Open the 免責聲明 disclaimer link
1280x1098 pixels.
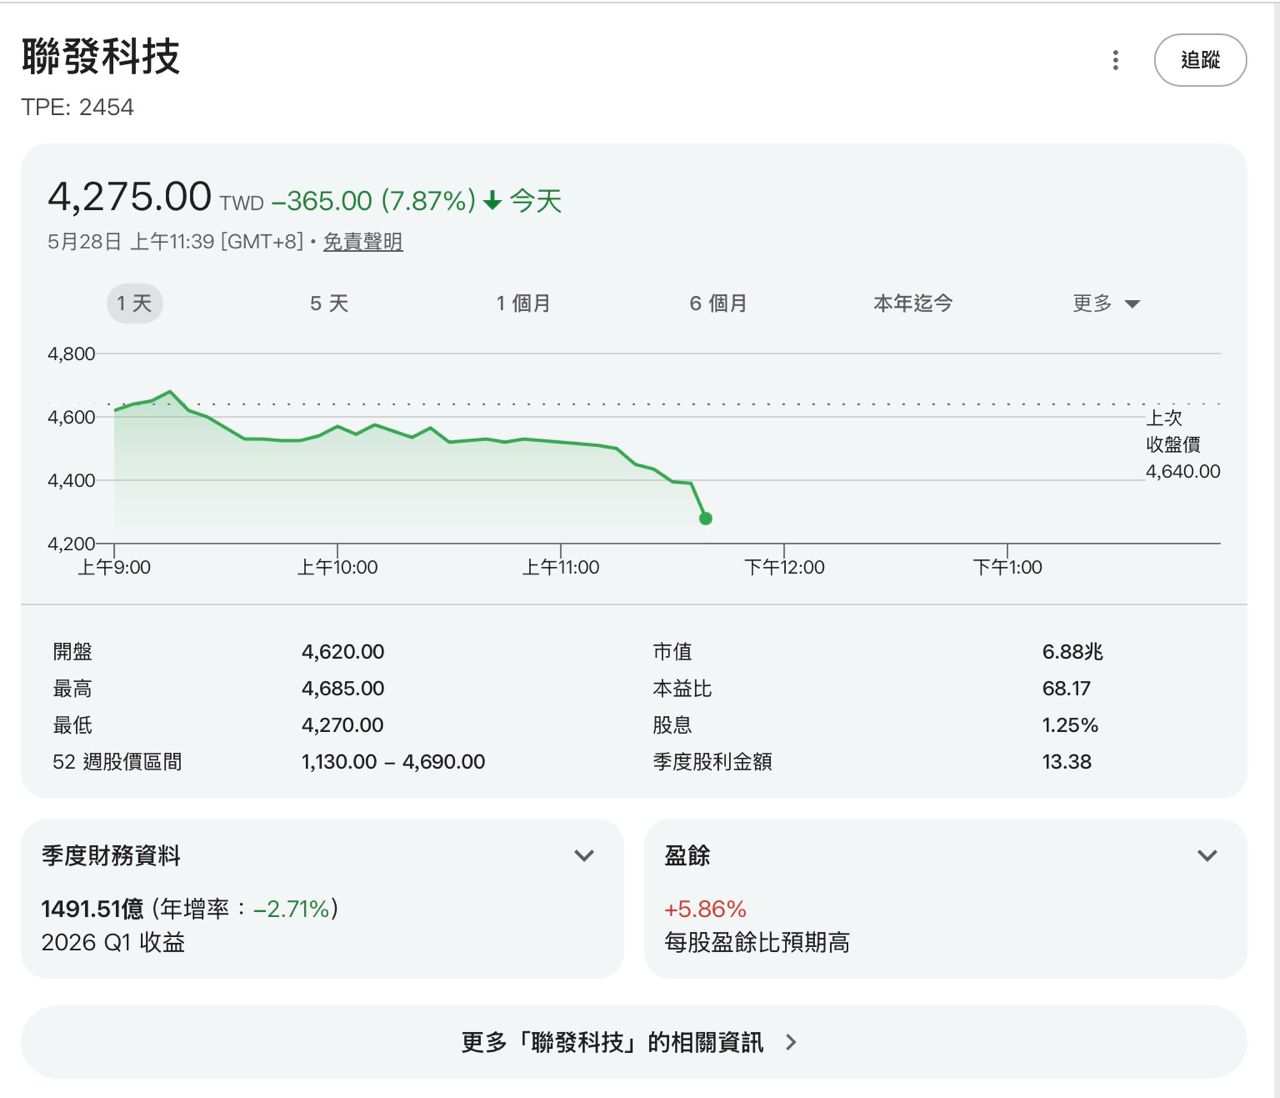[363, 241]
